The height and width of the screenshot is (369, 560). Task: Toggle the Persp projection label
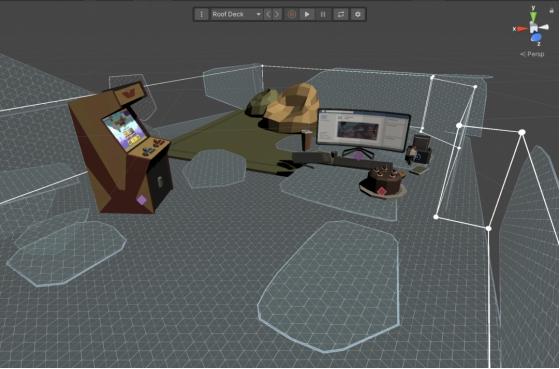coord(532,54)
